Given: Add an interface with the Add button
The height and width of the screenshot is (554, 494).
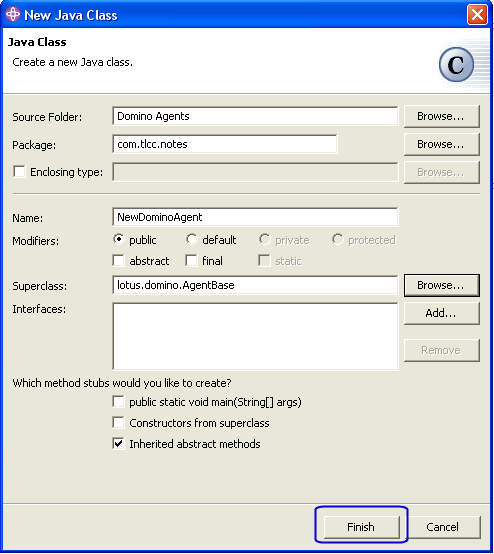Looking at the screenshot, I should pyautogui.click(x=442, y=313).
